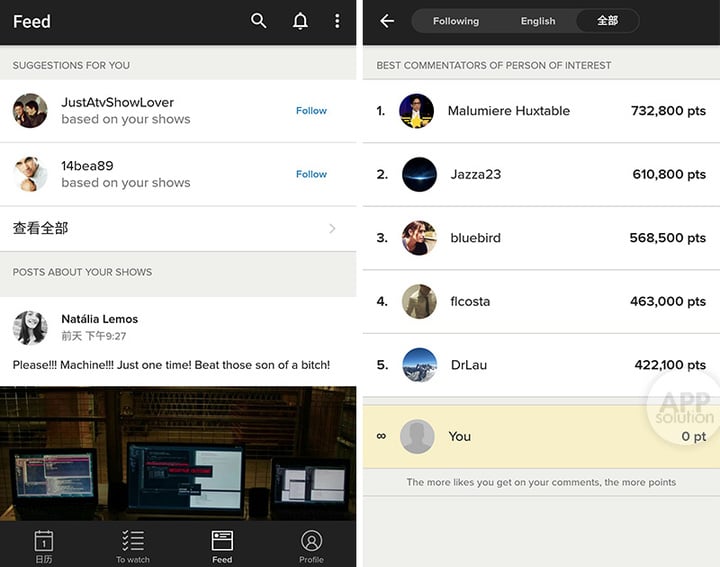Open Malumiere Huxtable's avatar
This screenshot has width=720, height=567.
coord(416,111)
